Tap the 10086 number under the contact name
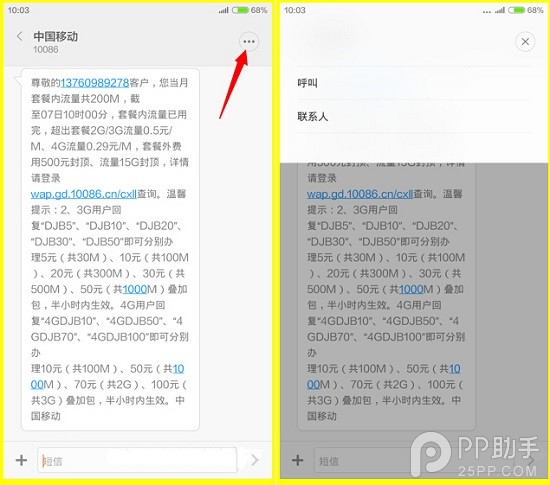The height and width of the screenshot is (485, 550). click(x=46, y=49)
